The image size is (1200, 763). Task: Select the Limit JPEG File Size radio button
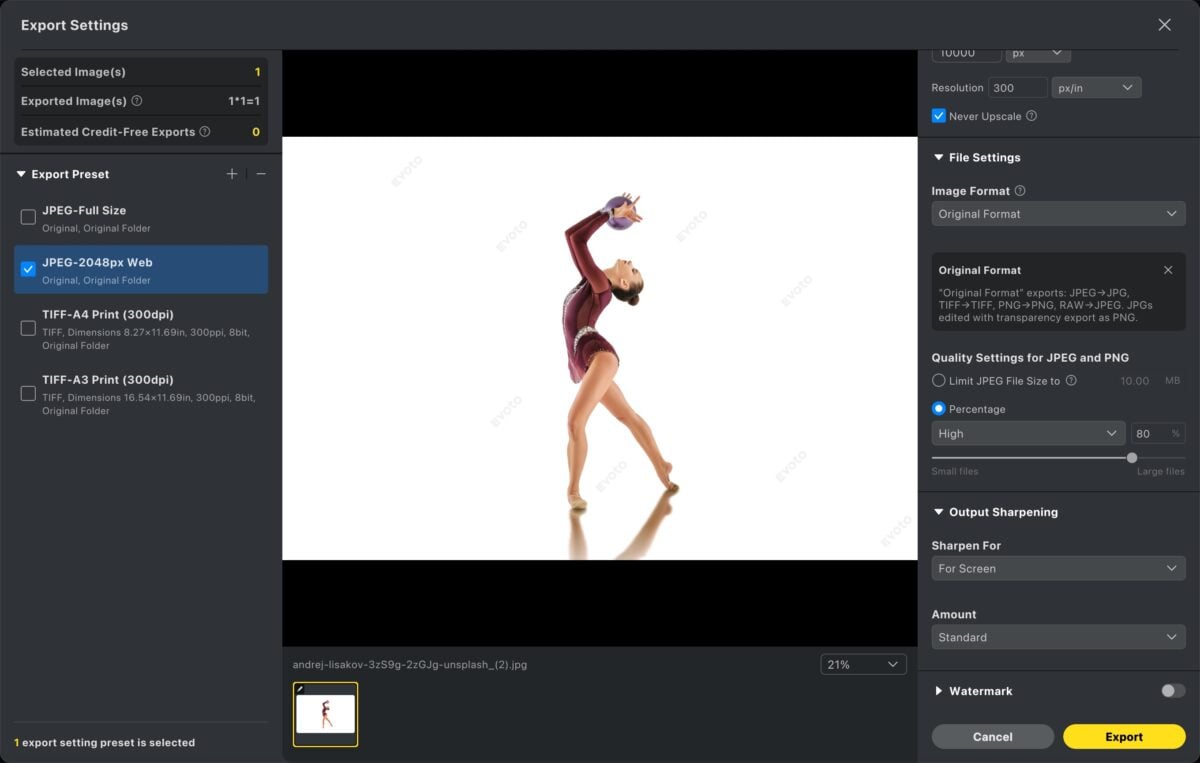pyautogui.click(x=938, y=380)
